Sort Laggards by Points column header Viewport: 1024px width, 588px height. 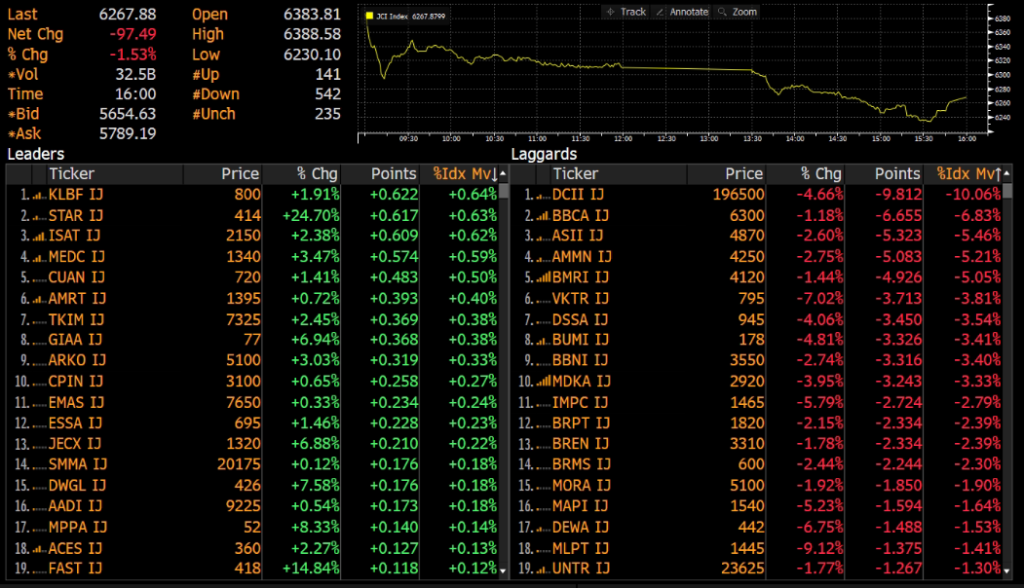pyautogui.click(x=897, y=174)
